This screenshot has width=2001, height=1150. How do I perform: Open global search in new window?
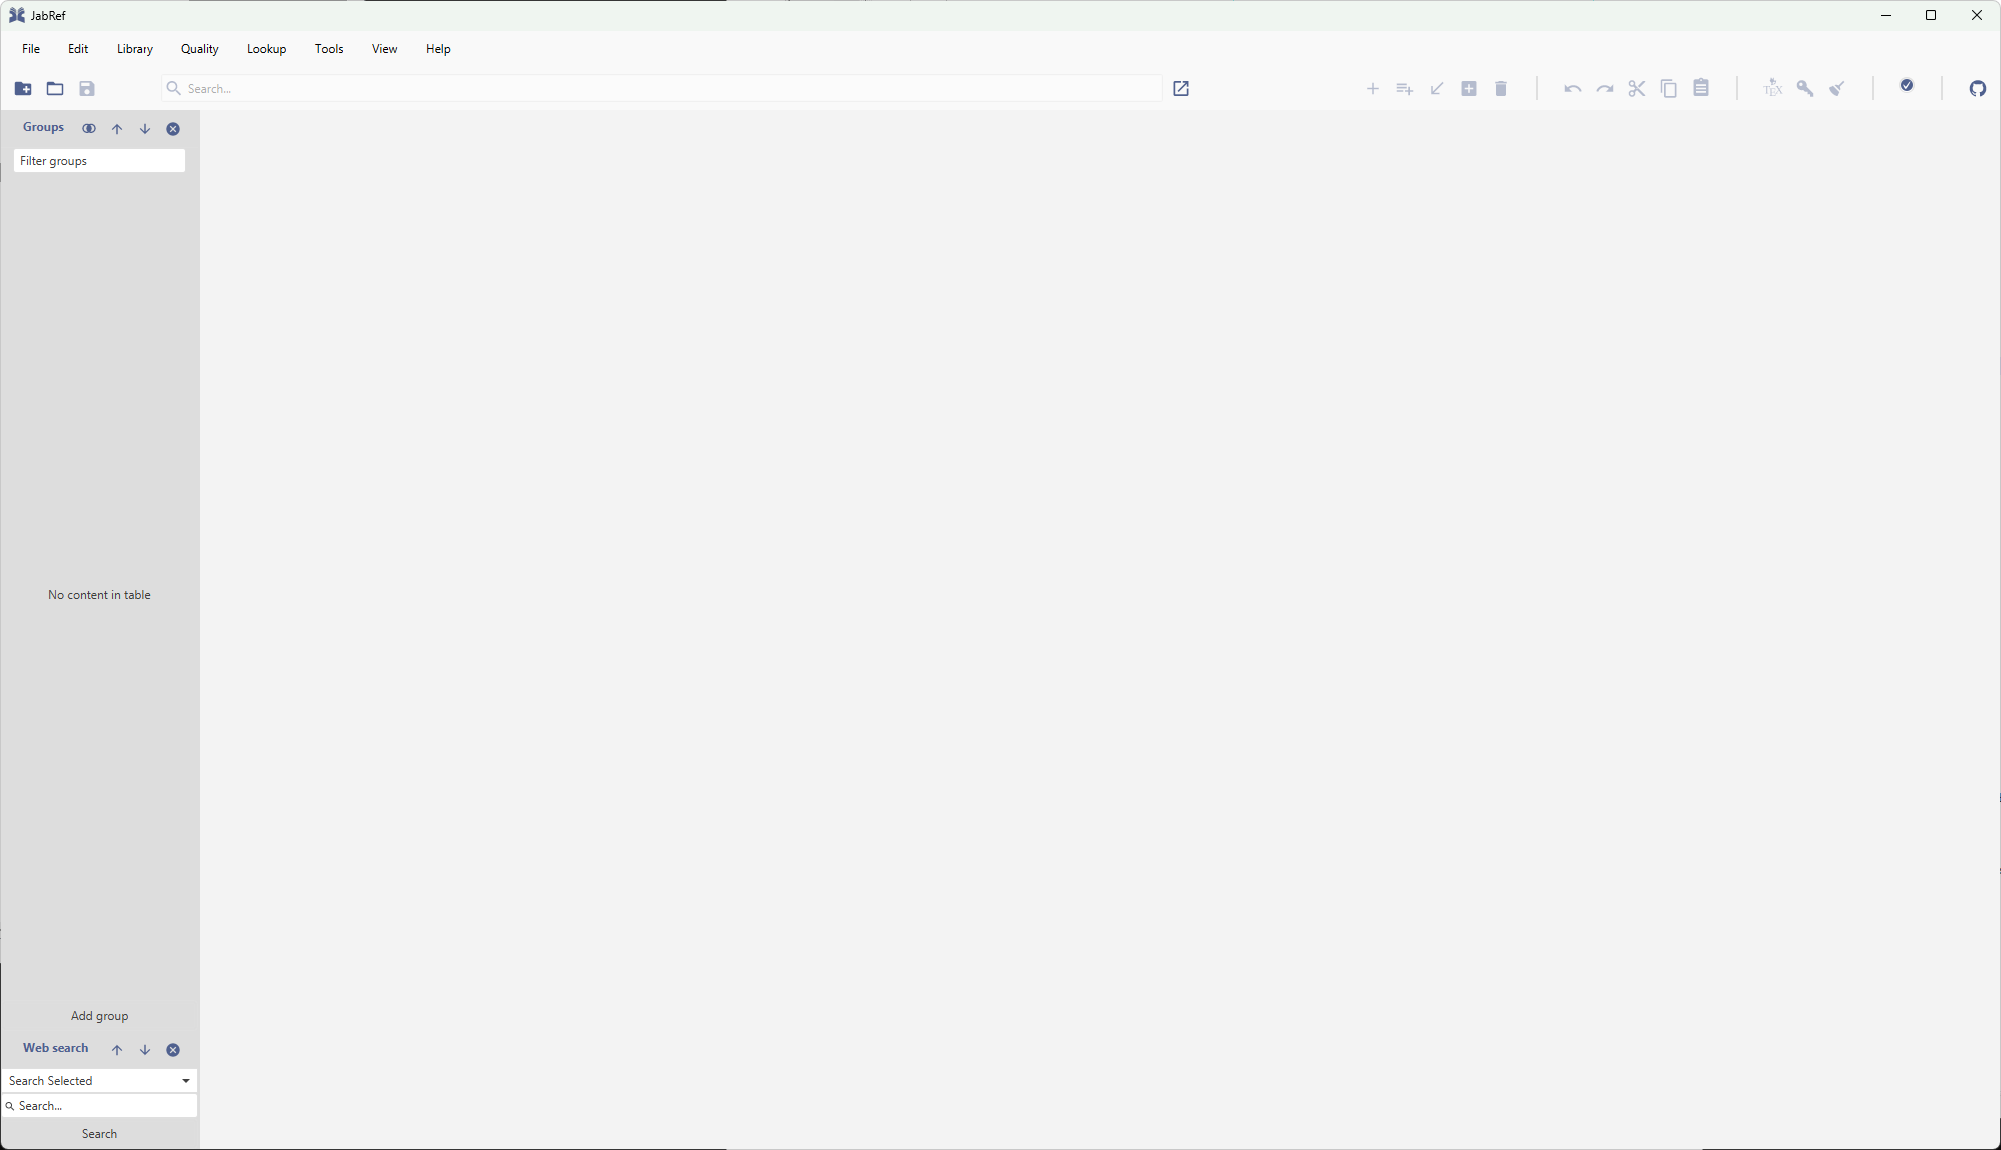1181,89
